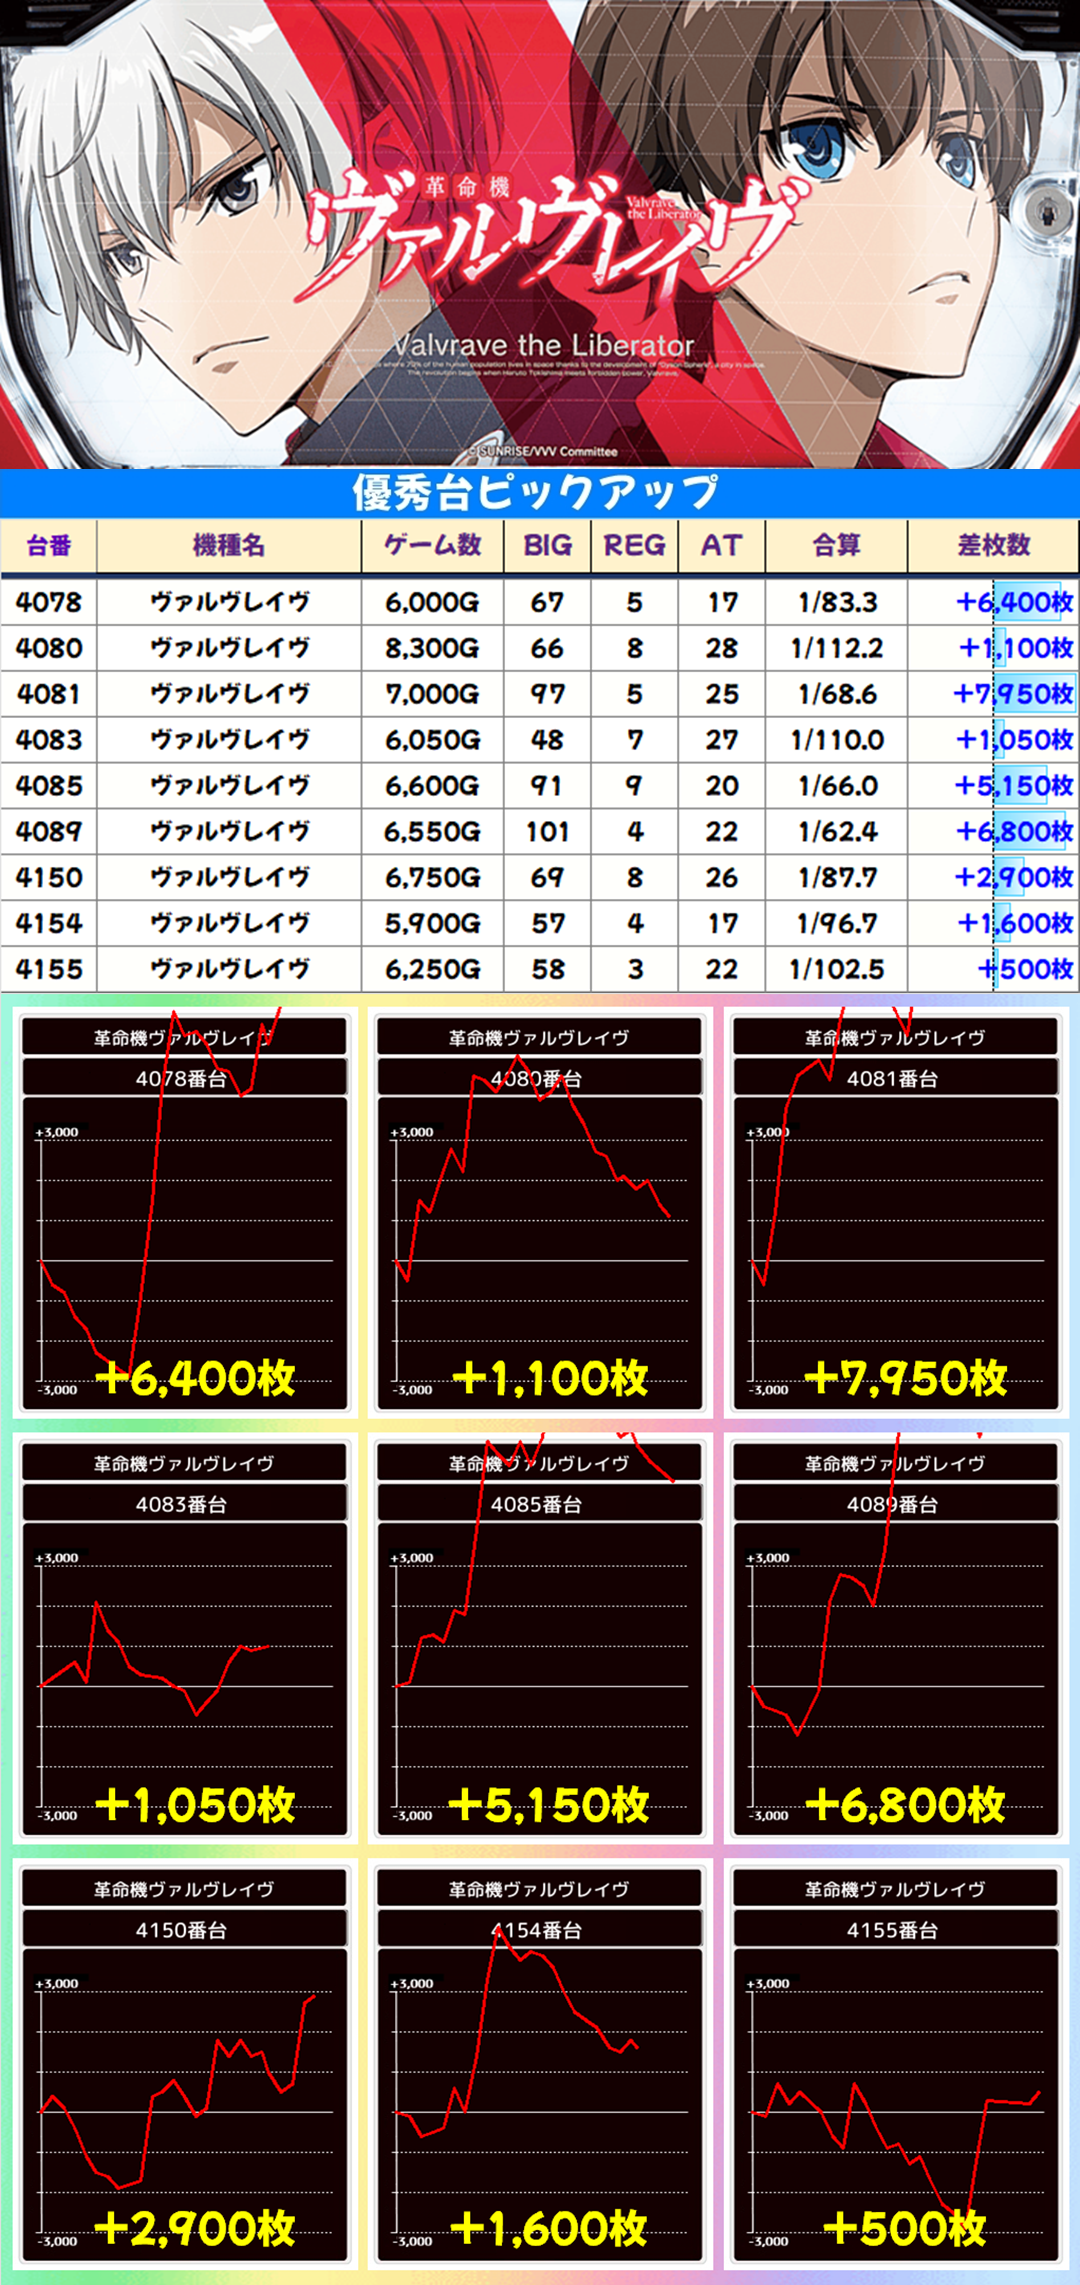Open the 4150番台 graph card
The height and width of the screenshot is (2285, 1080).
point(184,2063)
